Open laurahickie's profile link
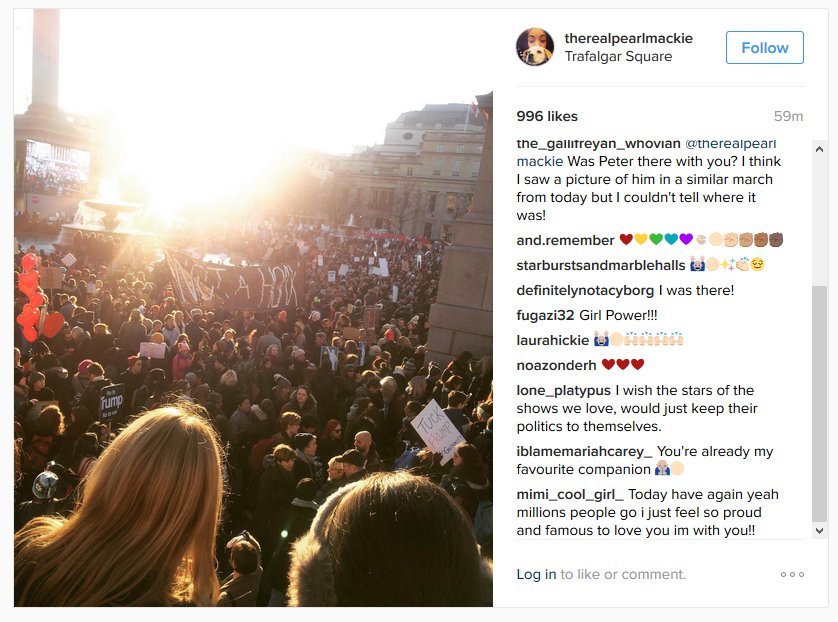838x622 pixels. [x=552, y=340]
